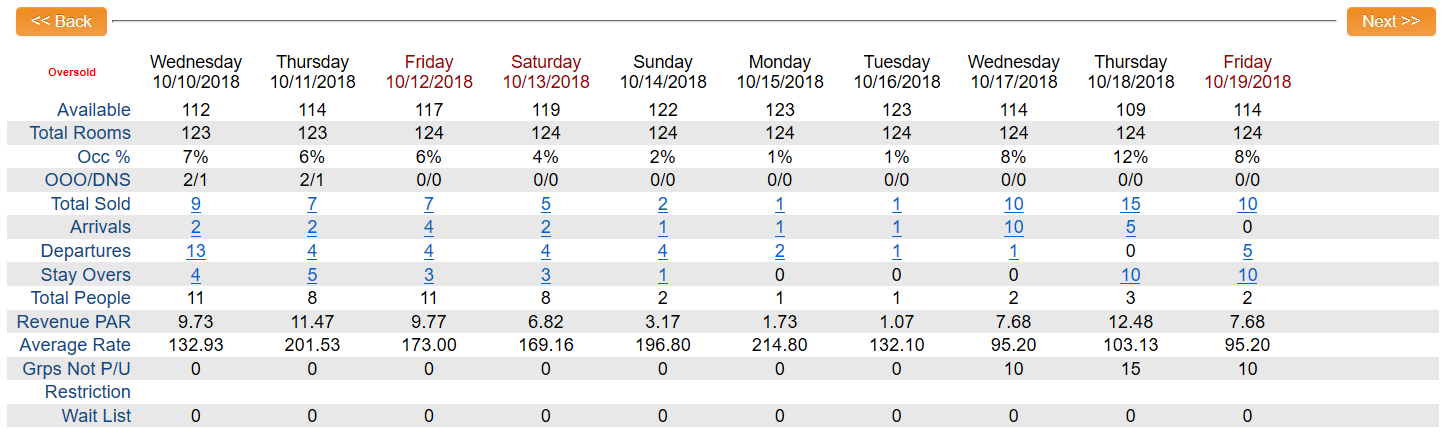Click the Back navigation button
Screen dimensions: 1445x440
(61, 21)
